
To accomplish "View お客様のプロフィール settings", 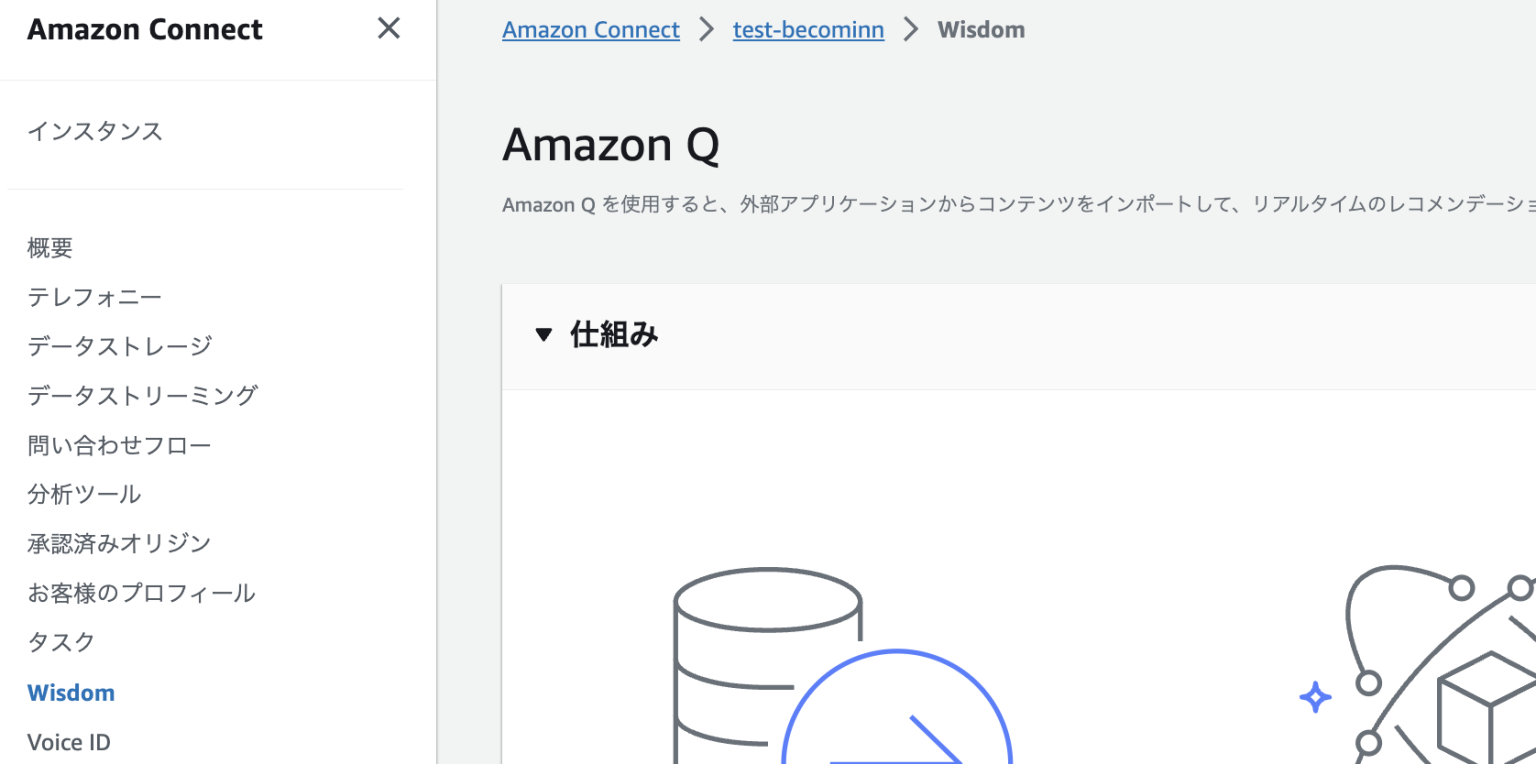I will click(141, 592).
